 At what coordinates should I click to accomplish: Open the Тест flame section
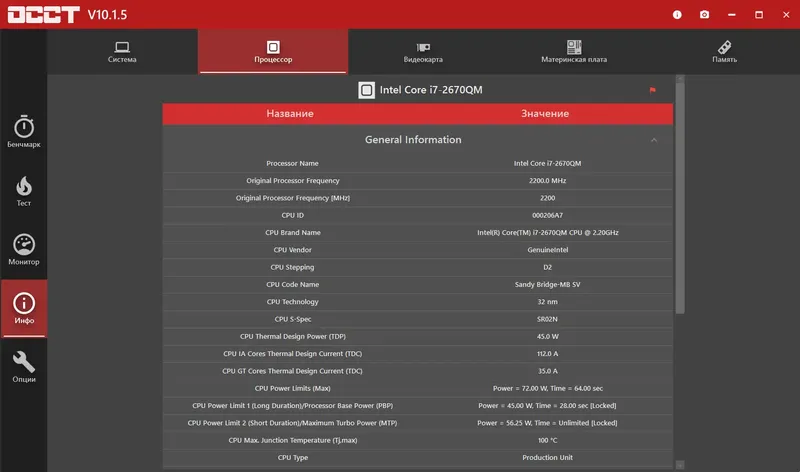pyautogui.click(x=23, y=191)
